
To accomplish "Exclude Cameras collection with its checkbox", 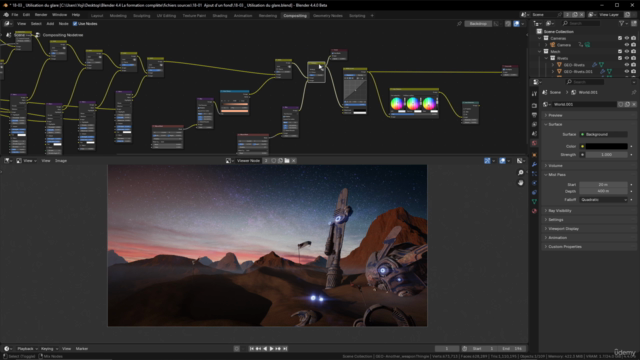I will coord(620,38).
